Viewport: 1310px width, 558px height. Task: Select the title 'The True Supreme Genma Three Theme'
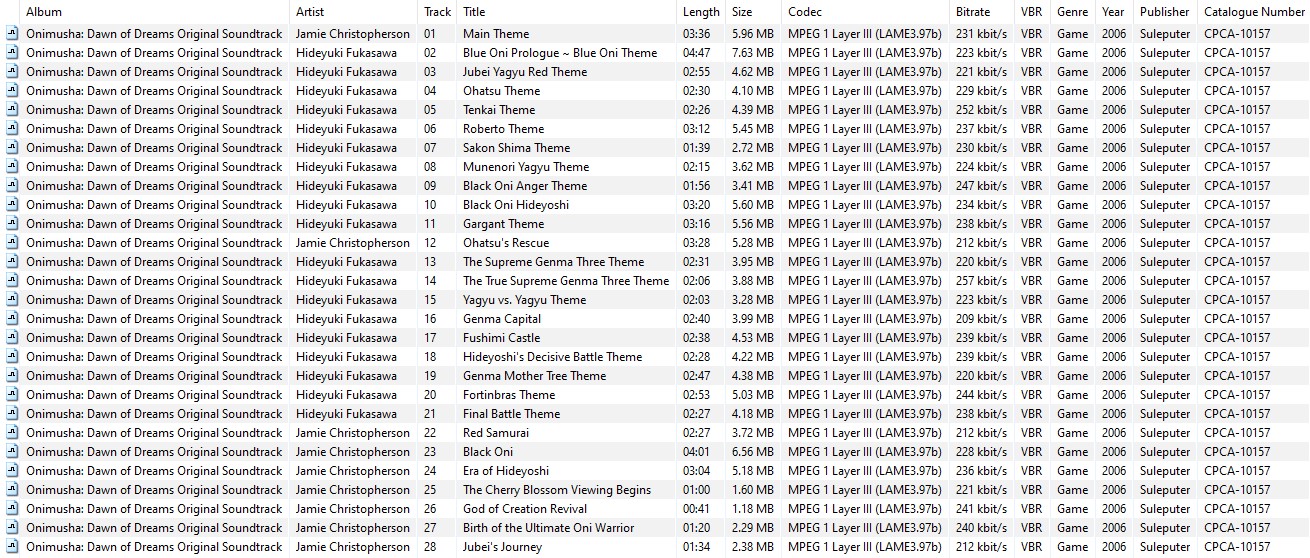point(566,281)
